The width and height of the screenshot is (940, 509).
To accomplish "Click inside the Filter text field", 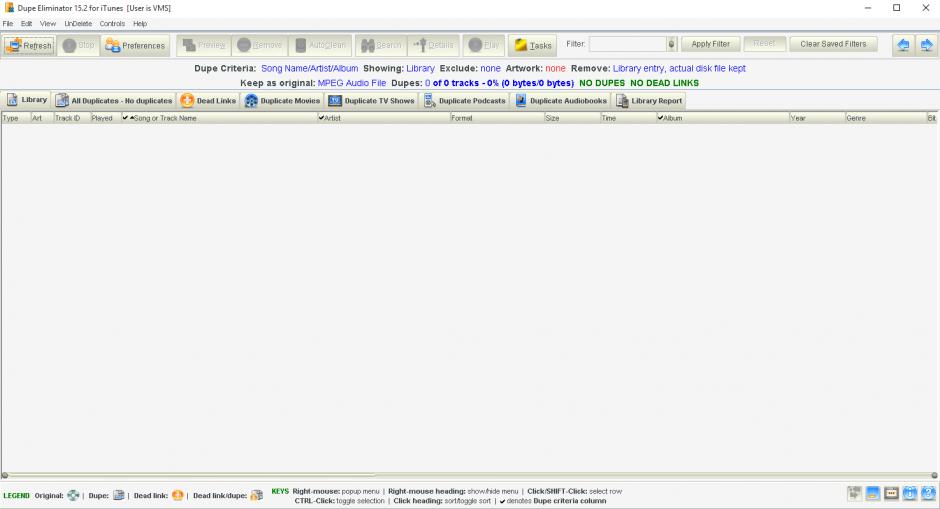I will [628, 44].
